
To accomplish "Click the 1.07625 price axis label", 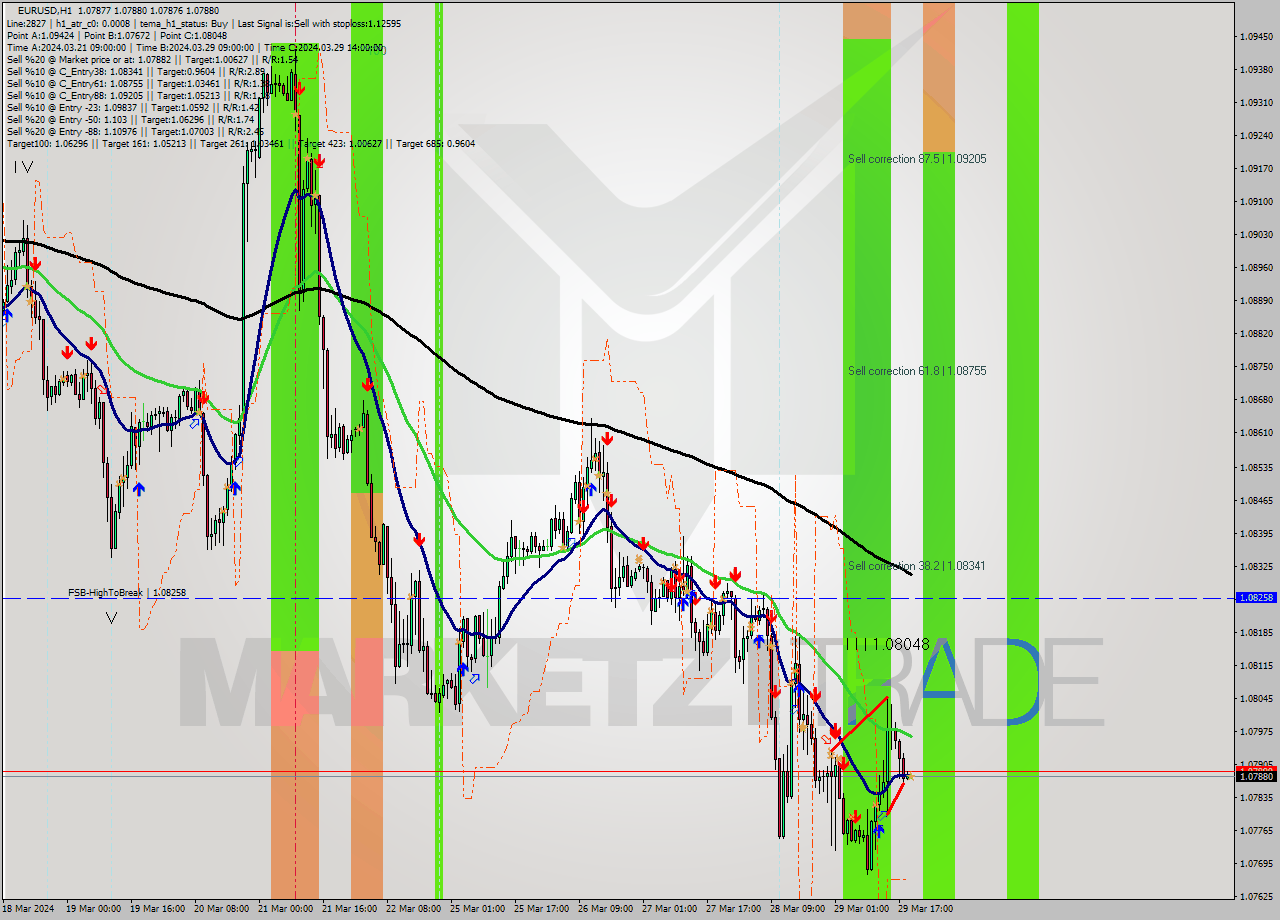I will pyautogui.click(x=1256, y=896).
